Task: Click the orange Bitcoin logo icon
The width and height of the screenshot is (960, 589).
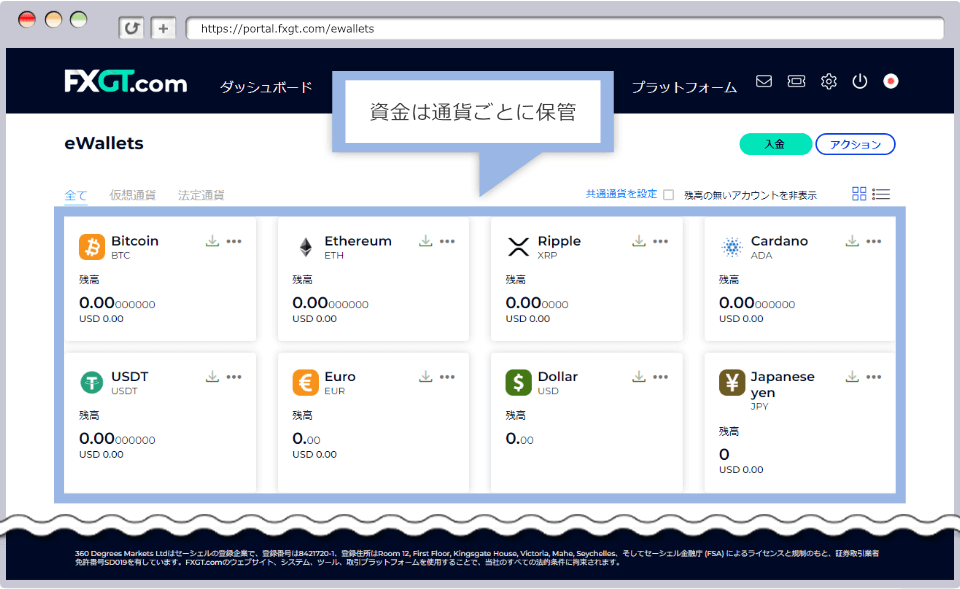Action: click(x=92, y=247)
